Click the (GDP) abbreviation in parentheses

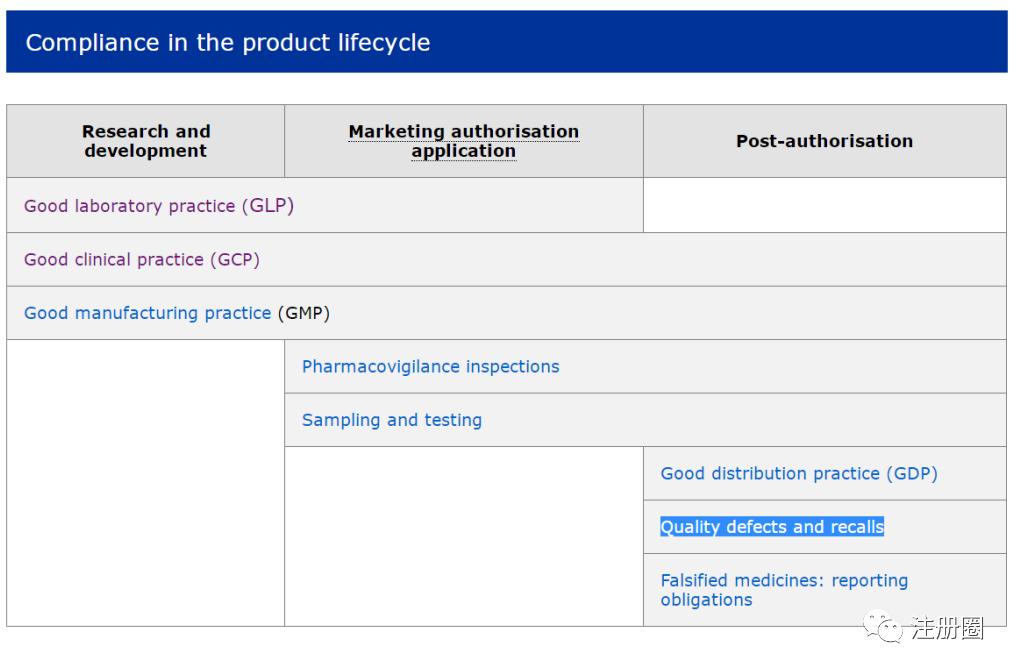click(912, 474)
